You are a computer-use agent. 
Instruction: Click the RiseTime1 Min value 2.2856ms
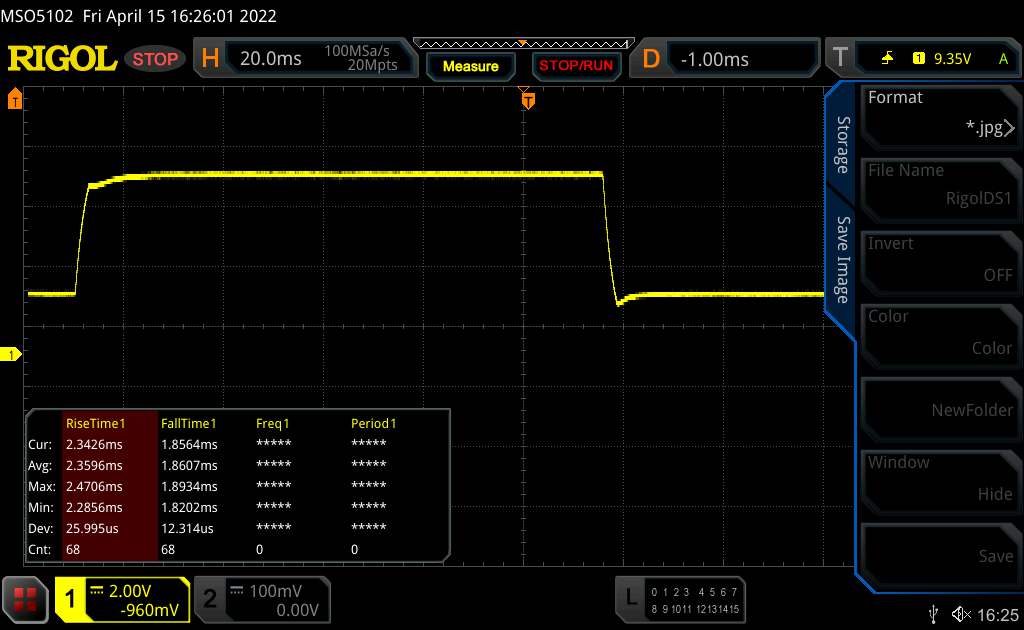[x=94, y=507]
